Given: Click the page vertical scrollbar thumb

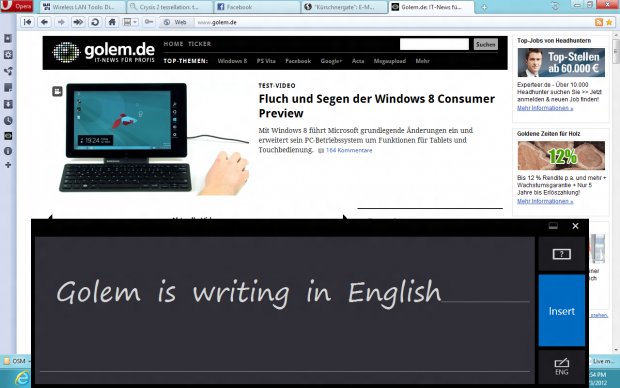Looking at the screenshot, I should tap(616, 51).
